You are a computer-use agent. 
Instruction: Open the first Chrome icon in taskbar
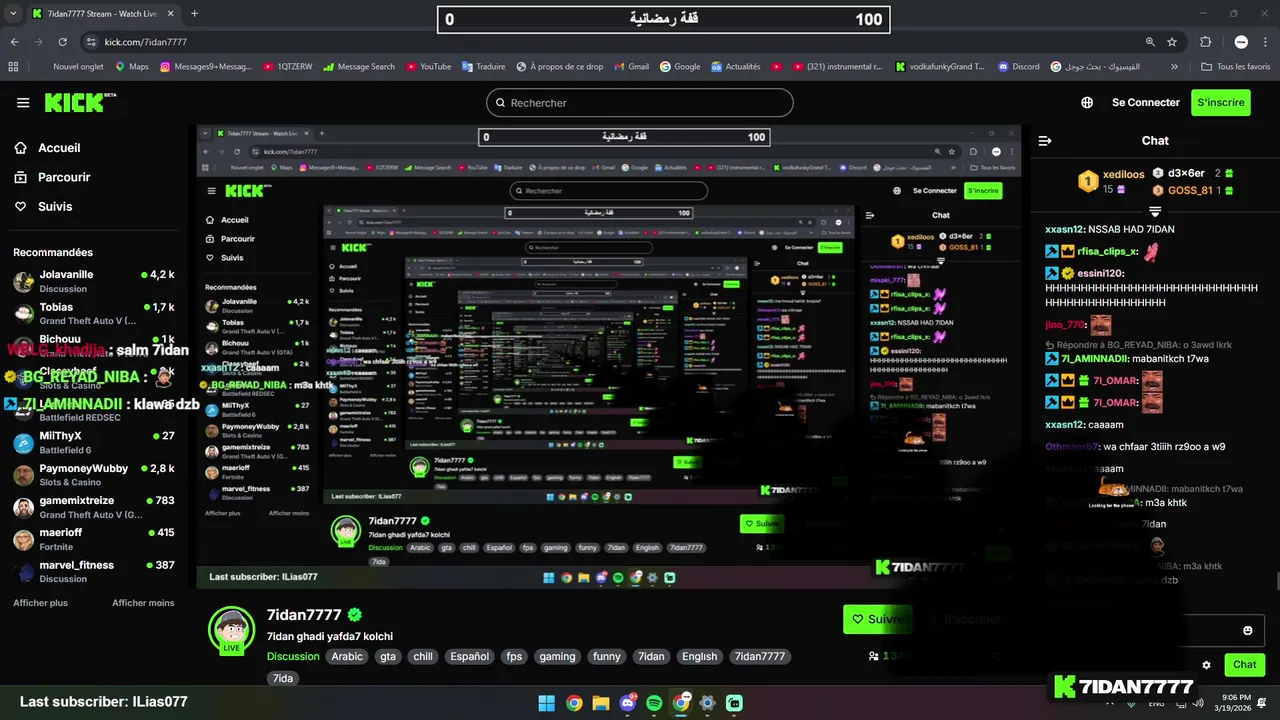click(x=574, y=703)
